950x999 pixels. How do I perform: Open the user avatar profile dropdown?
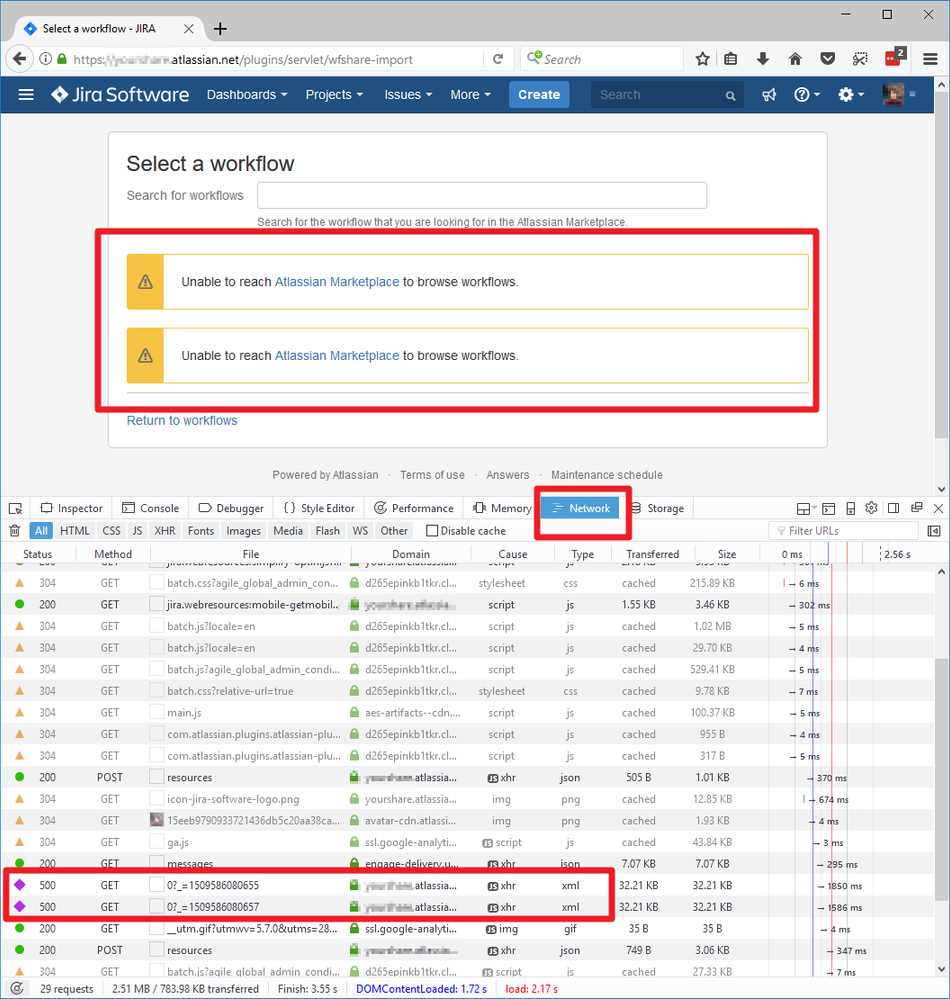[898, 95]
